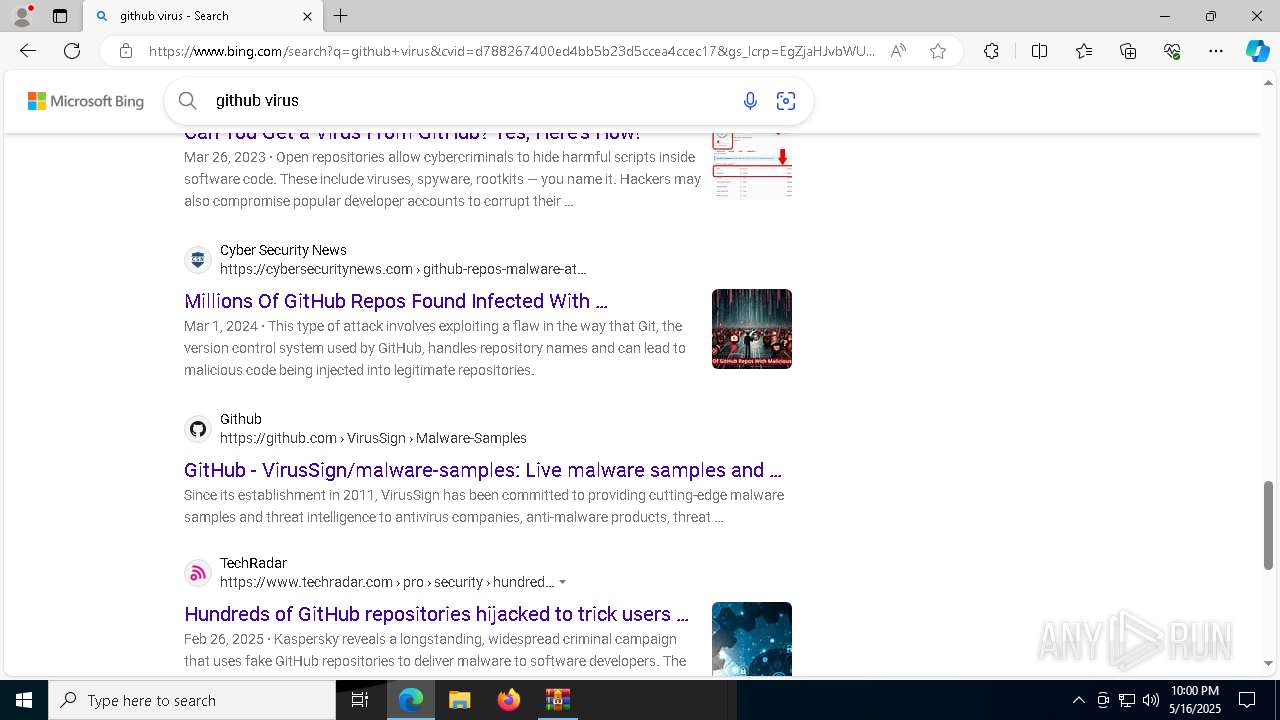Open the notification center icon
Viewport: 1280px width, 720px height.
pyautogui.click(x=1247, y=700)
